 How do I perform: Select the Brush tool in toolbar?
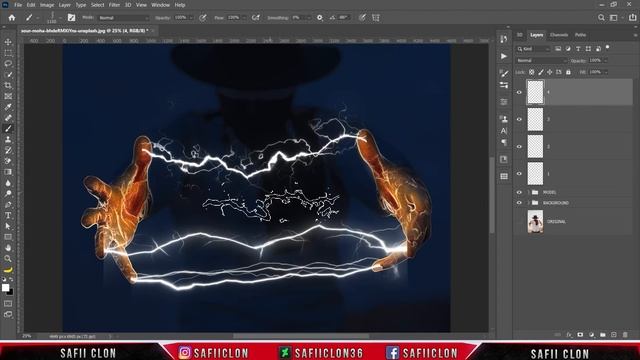click(x=8, y=129)
